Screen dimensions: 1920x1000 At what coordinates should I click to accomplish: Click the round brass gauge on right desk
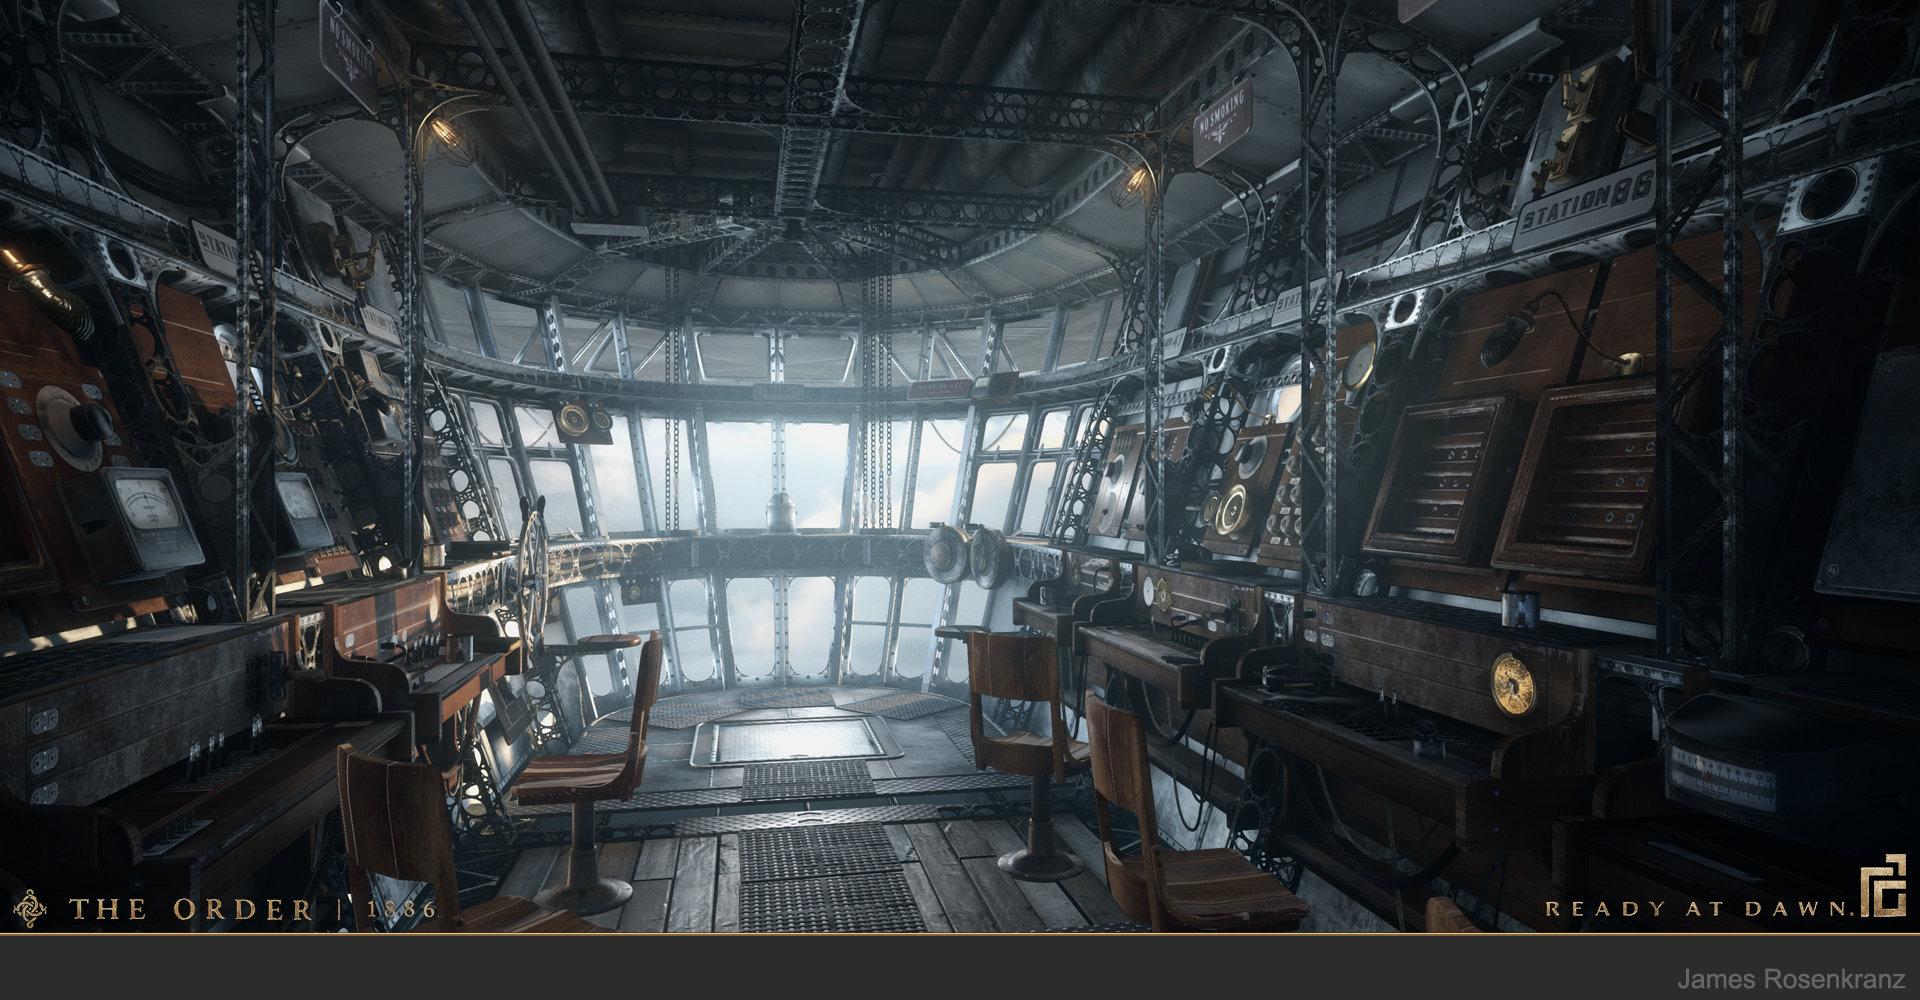point(1511,679)
